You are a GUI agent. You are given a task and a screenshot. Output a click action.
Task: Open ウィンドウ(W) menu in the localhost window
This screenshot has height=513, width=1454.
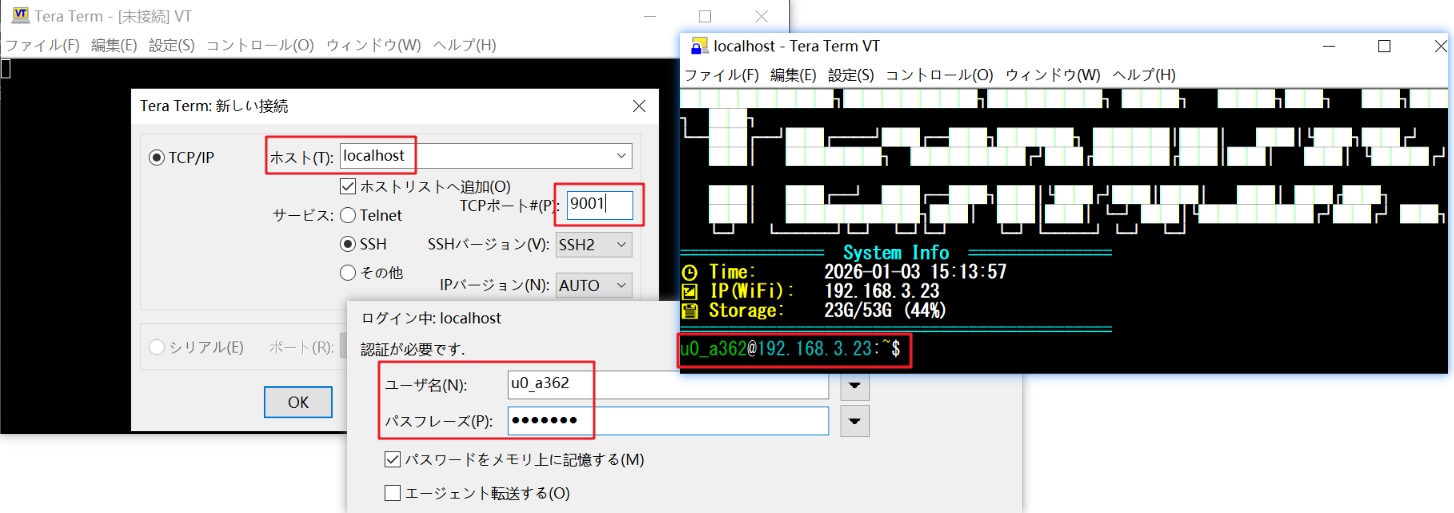1053,75
